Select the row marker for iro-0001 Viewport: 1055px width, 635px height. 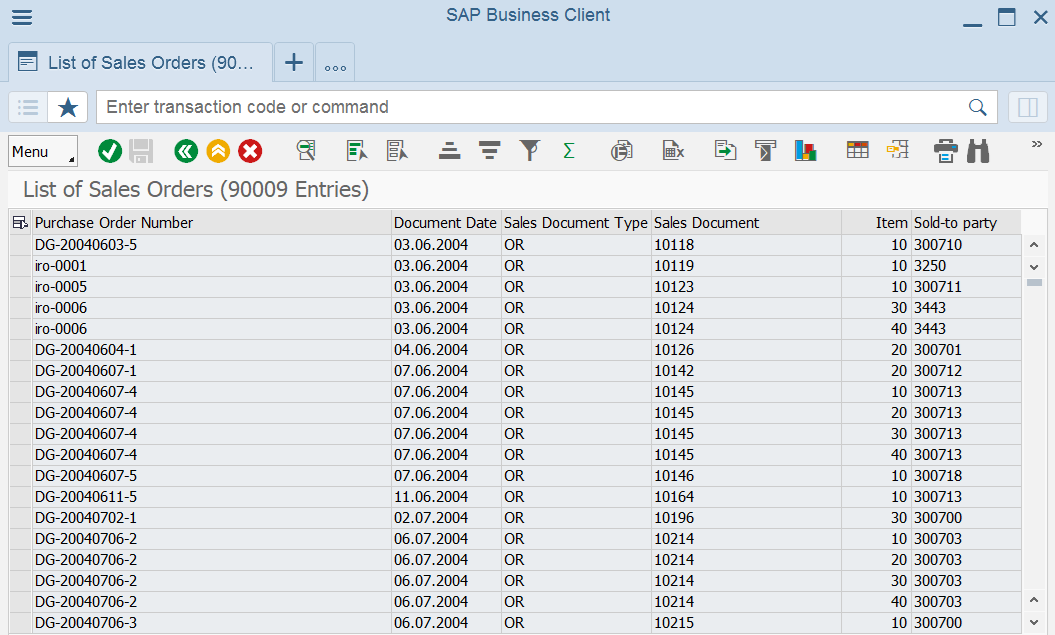[x=20, y=266]
